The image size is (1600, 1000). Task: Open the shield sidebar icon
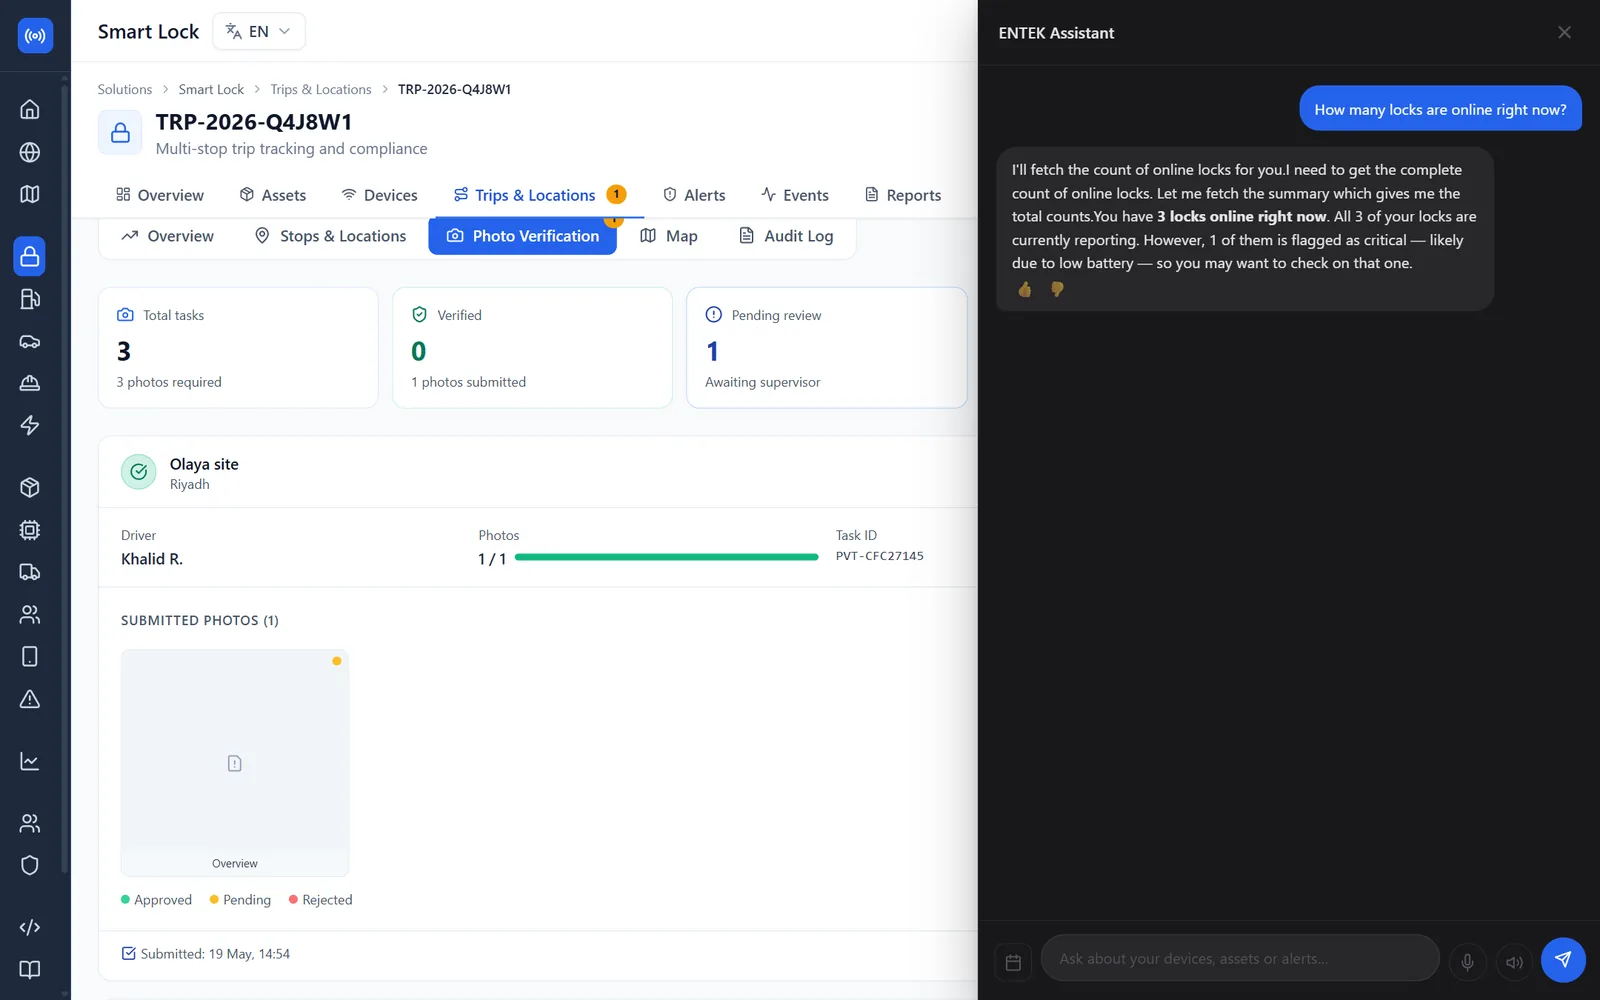(x=30, y=865)
